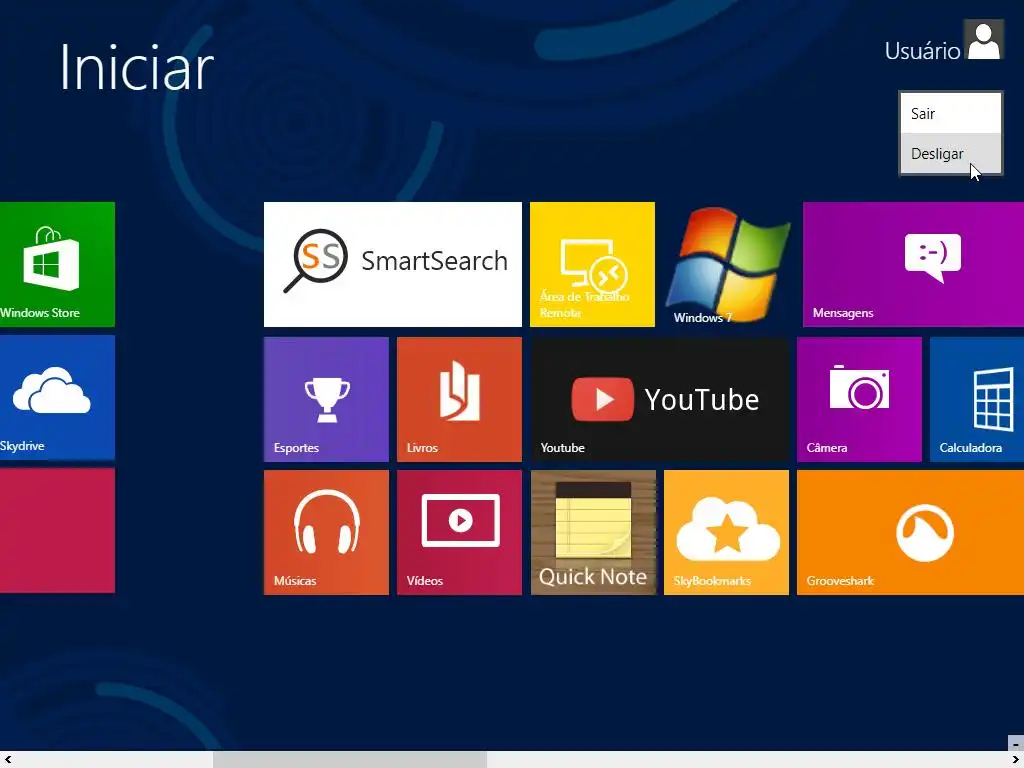Click the Iniciar heading
The height and width of the screenshot is (768, 1024).
click(136, 67)
